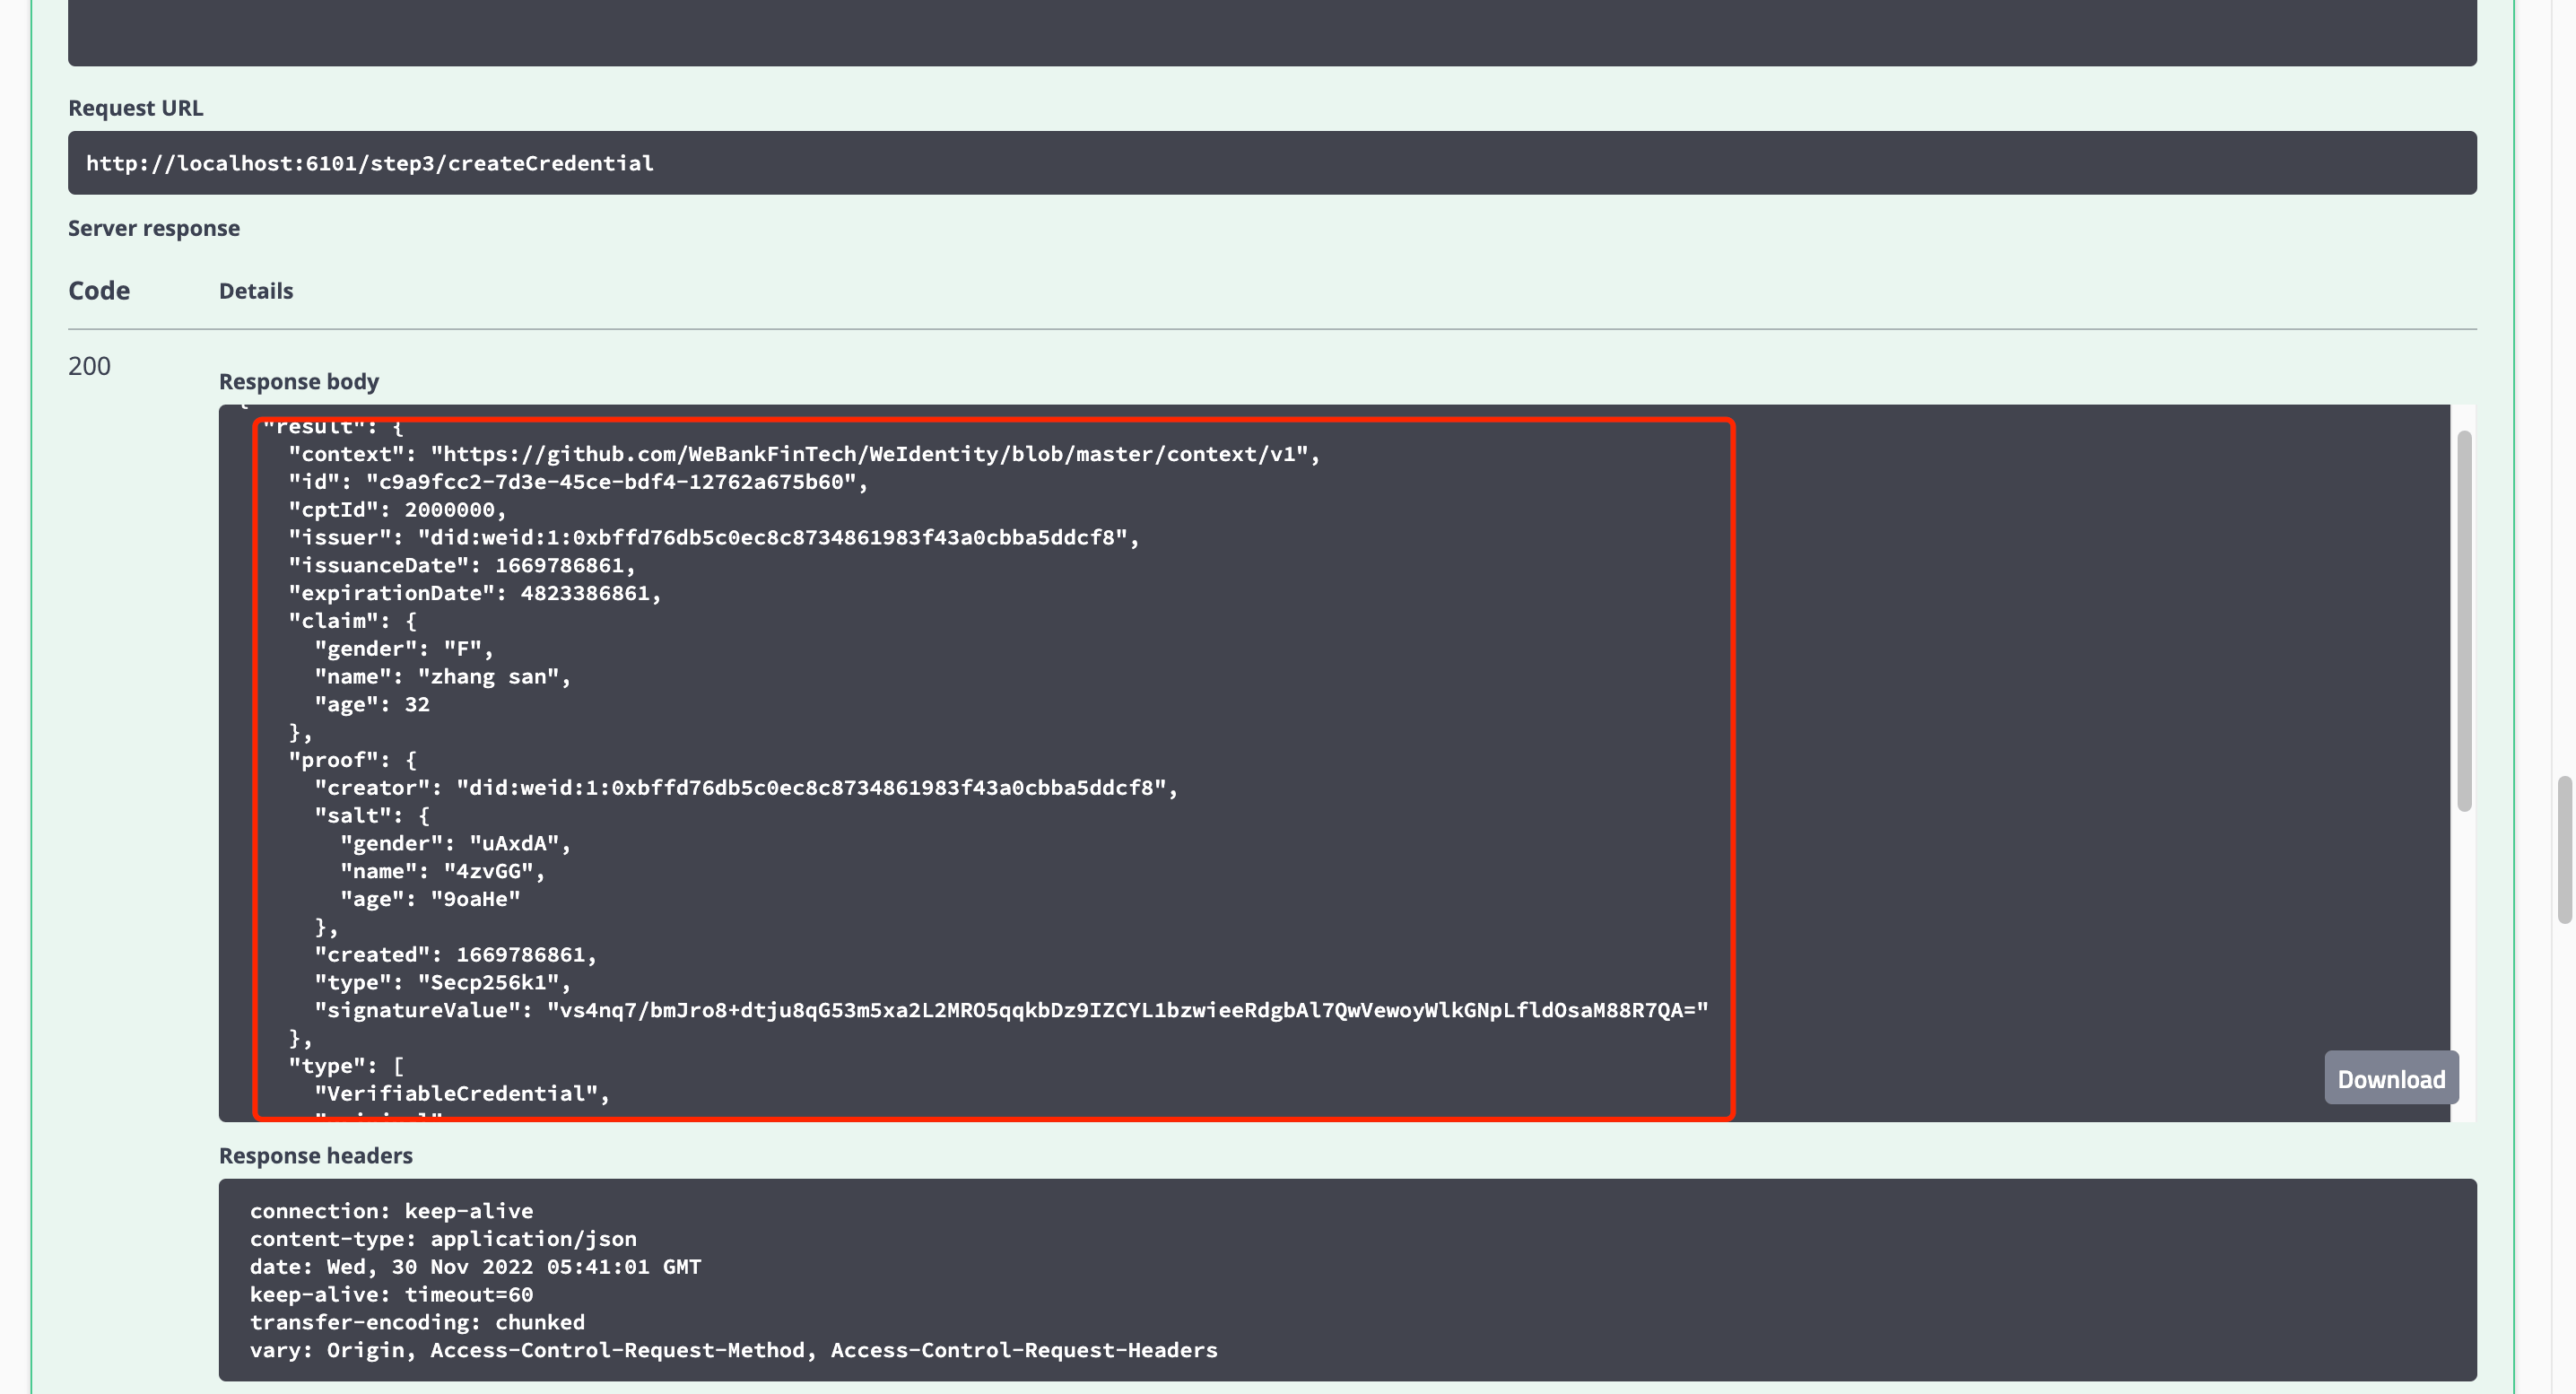
Task: Click the Download button
Action: tap(2390, 1079)
